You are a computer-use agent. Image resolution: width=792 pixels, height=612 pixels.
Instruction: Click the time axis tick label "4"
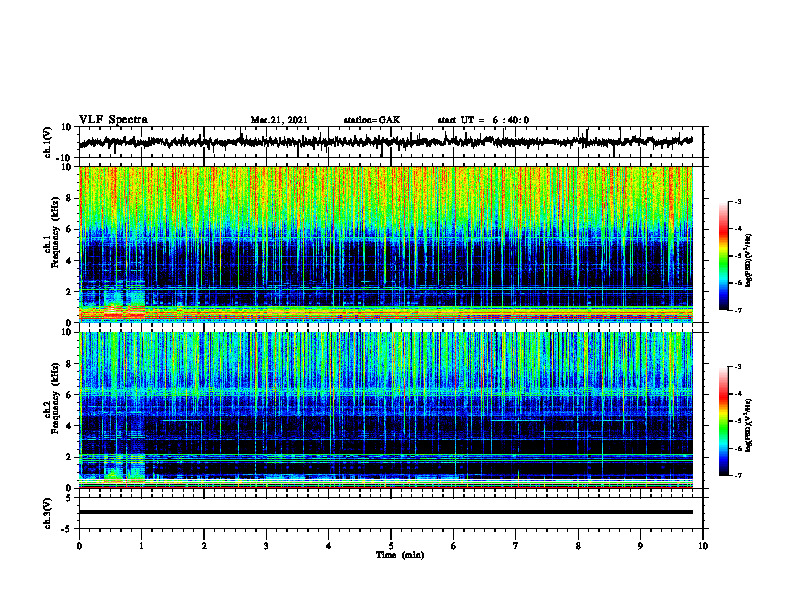(329, 546)
